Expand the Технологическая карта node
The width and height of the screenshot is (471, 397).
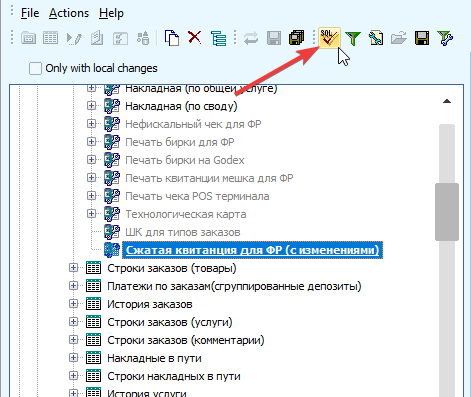coord(91,214)
